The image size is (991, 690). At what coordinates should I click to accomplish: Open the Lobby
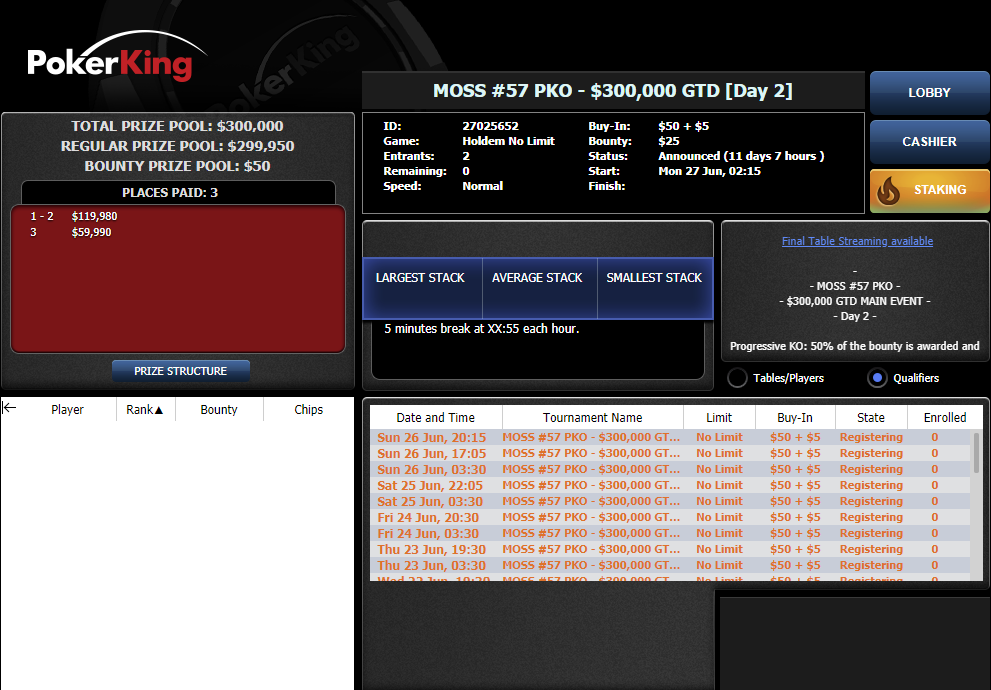click(x=929, y=93)
